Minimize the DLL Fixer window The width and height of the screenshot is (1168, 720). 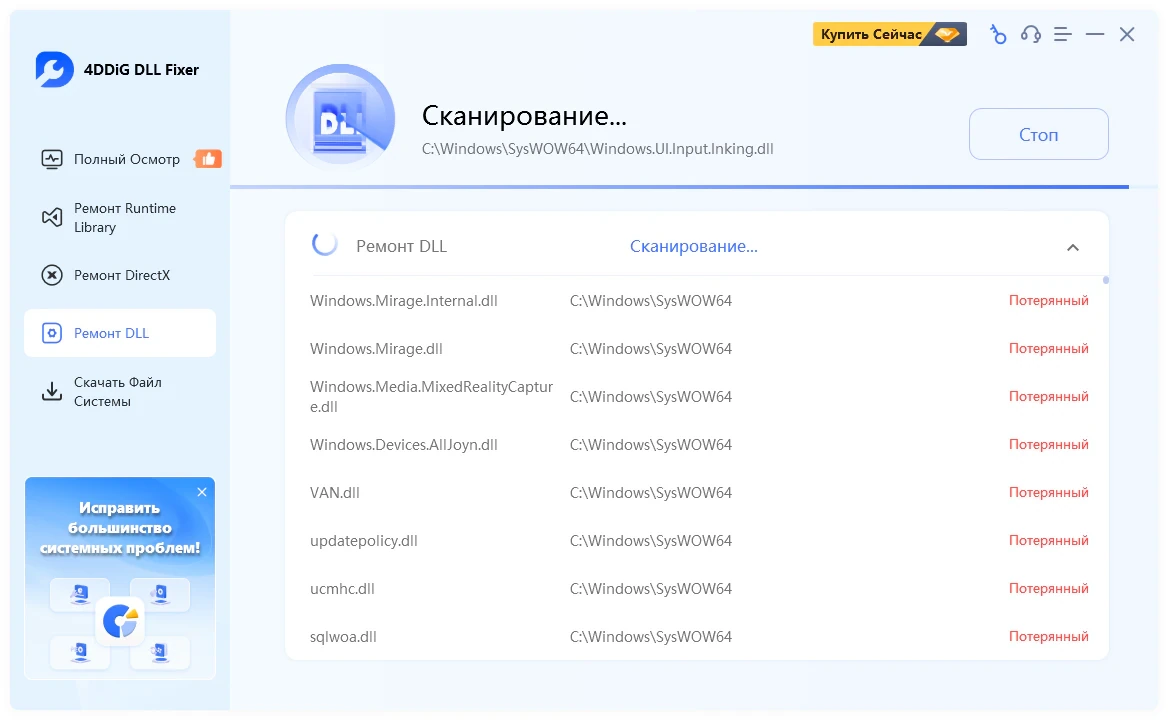(x=1095, y=34)
